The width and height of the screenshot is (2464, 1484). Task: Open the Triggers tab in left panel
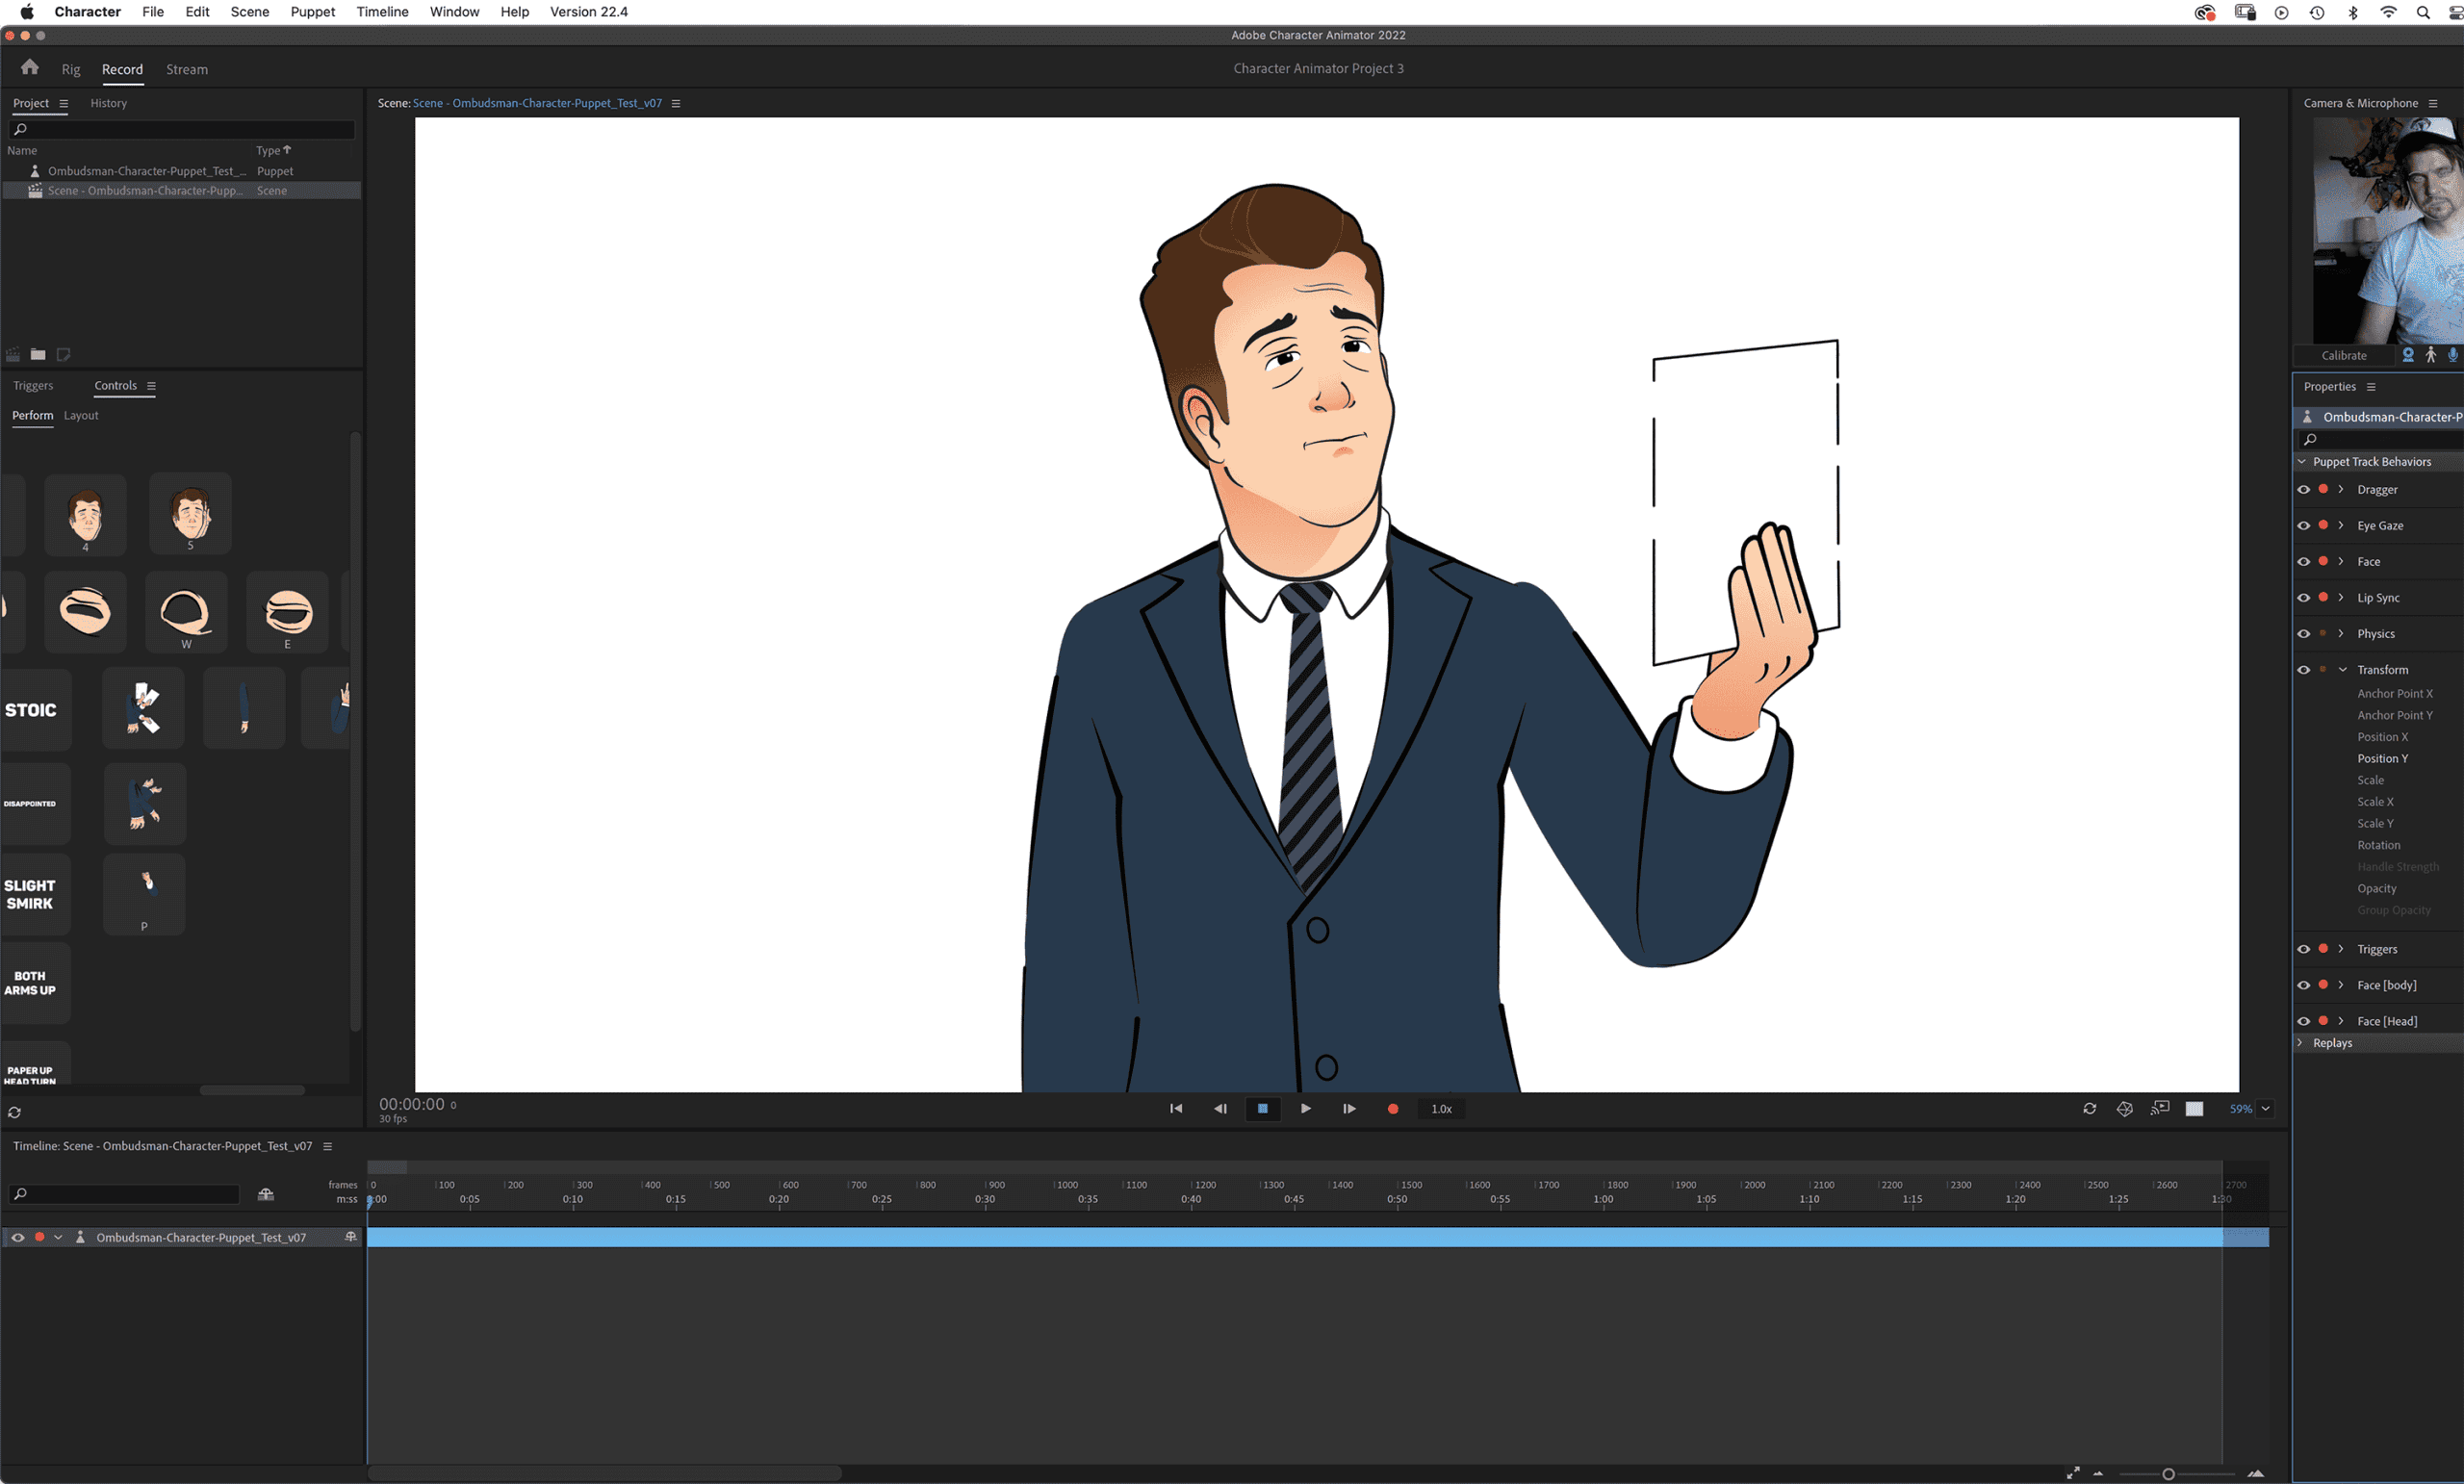[x=33, y=385]
